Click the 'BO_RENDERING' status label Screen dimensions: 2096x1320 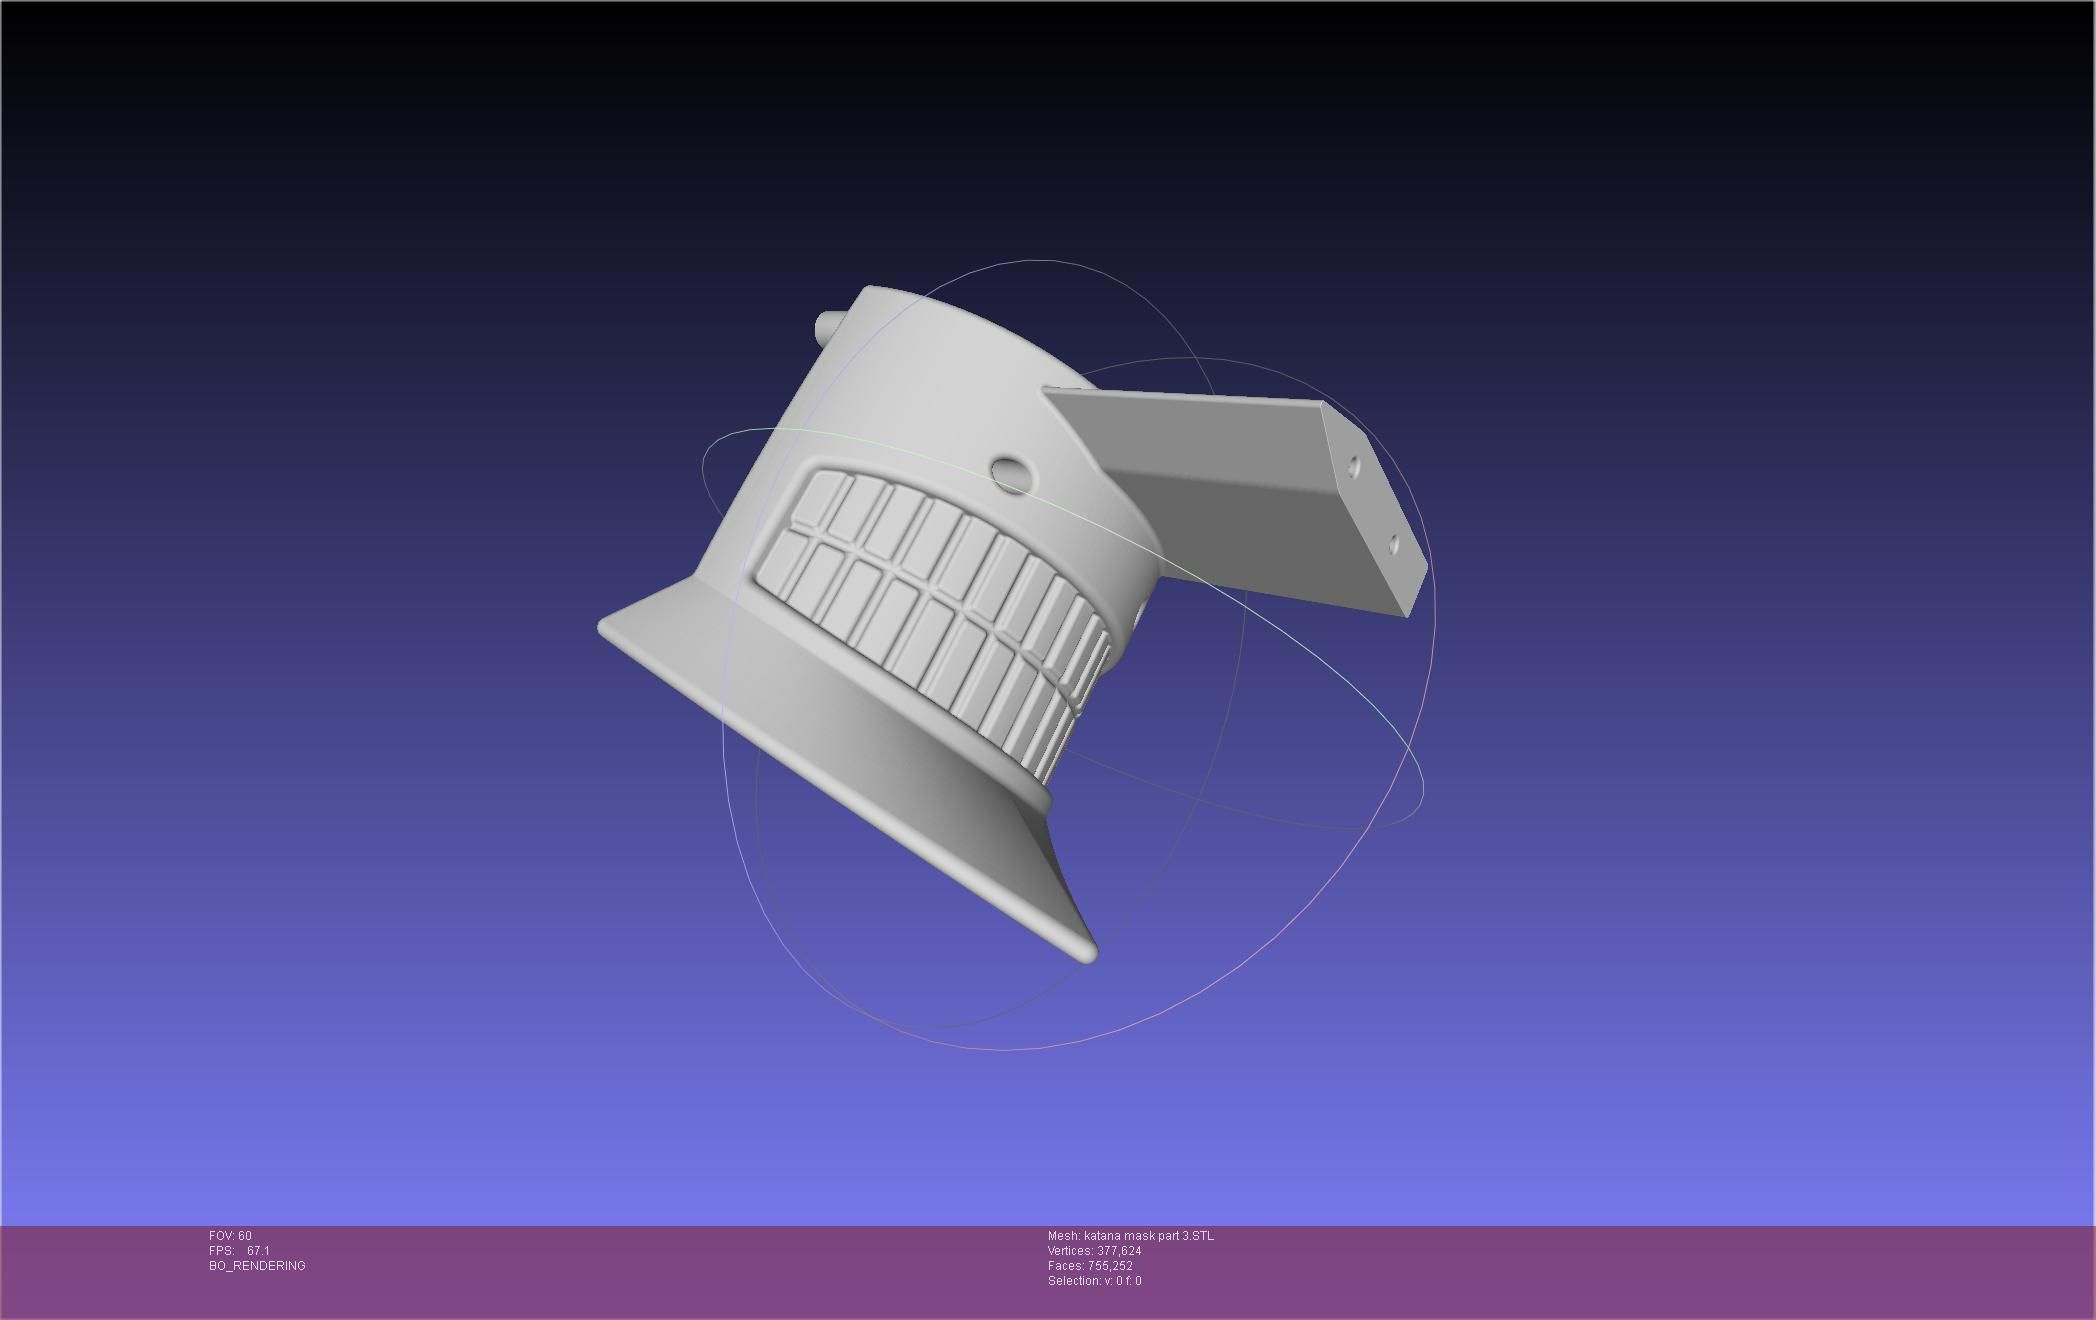pos(257,1266)
